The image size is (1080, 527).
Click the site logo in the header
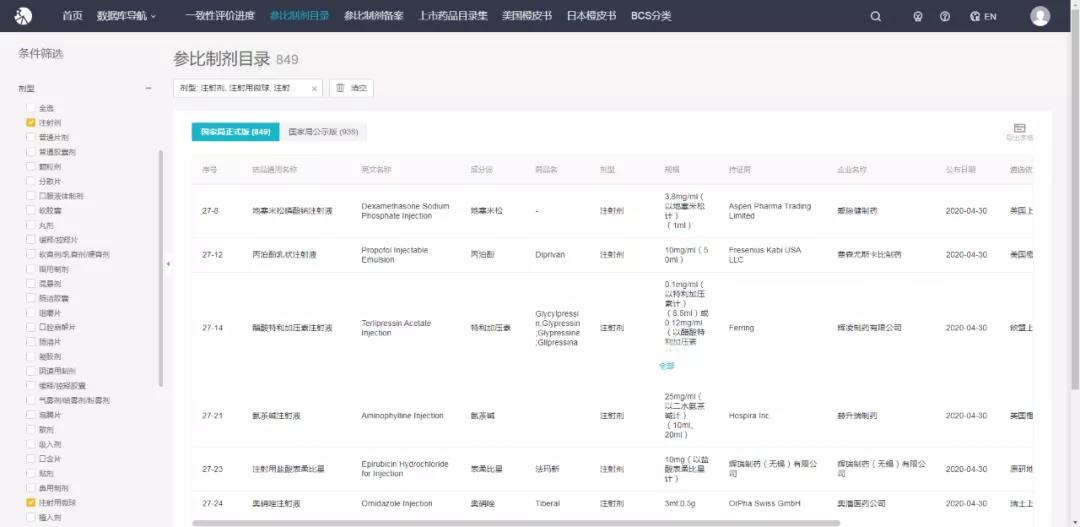(23, 16)
